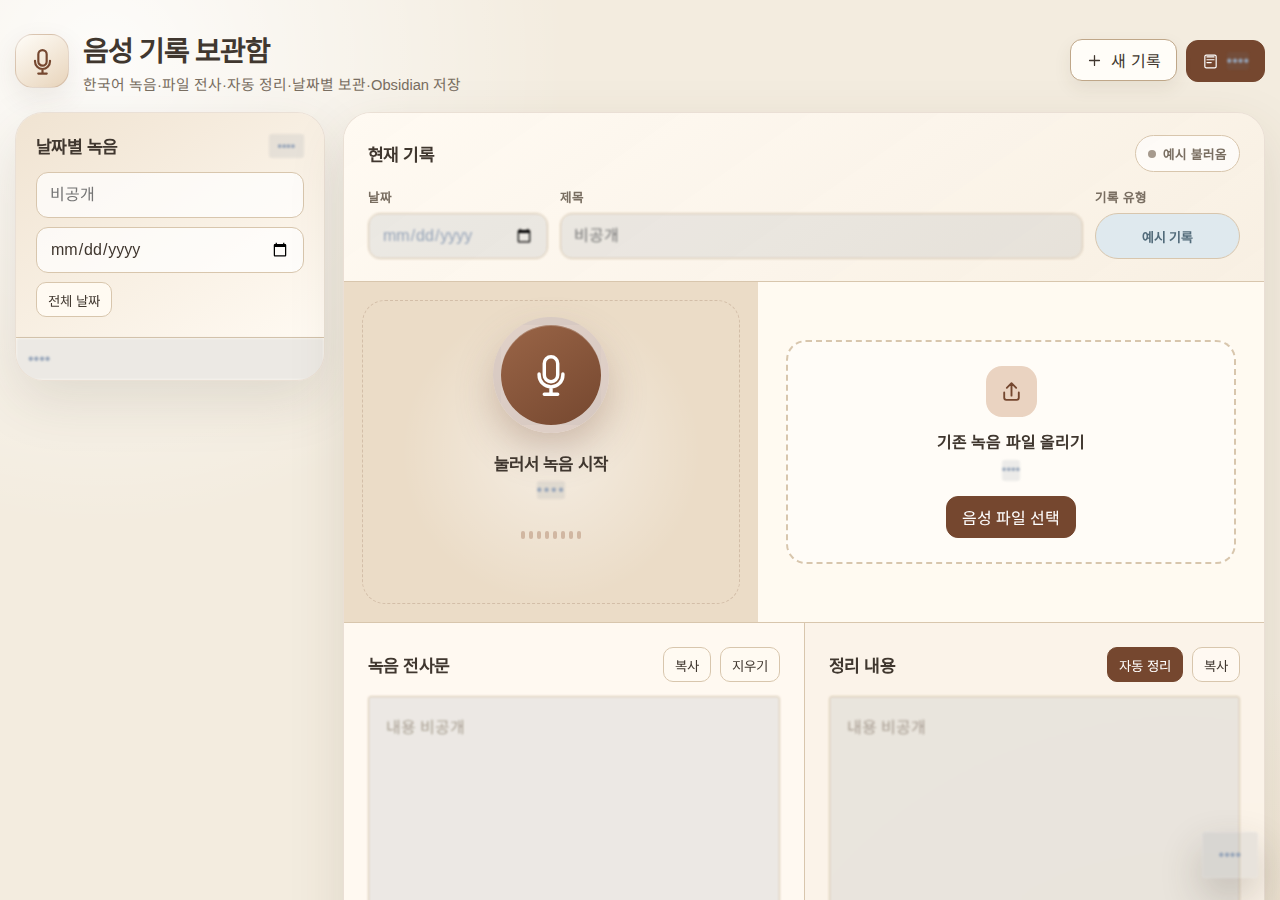
Task: Click 음성 파일 선택 to choose audio
Action: pyautogui.click(x=1011, y=517)
